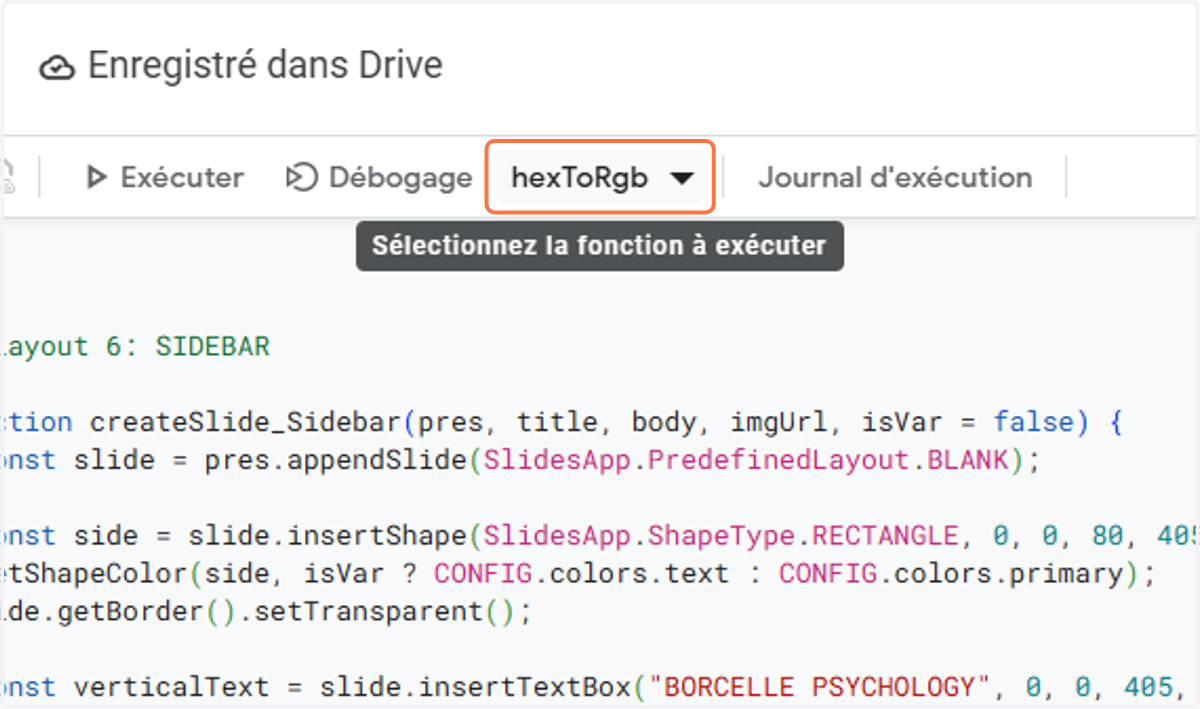The width and height of the screenshot is (1200, 709).
Task: Click 'SlidesApp.PredefinedLayout.BLANK' in code
Action: [748, 461]
